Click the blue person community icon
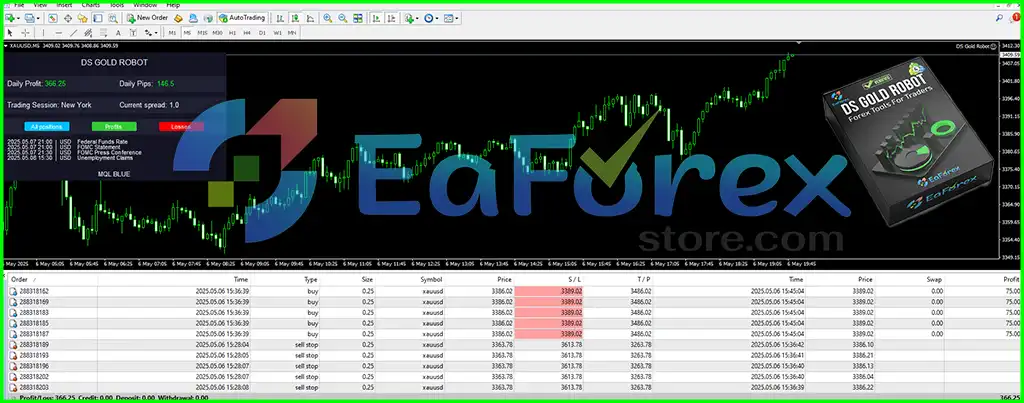Image resolution: width=1024 pixels, height=403 pixels. [193, 18]
